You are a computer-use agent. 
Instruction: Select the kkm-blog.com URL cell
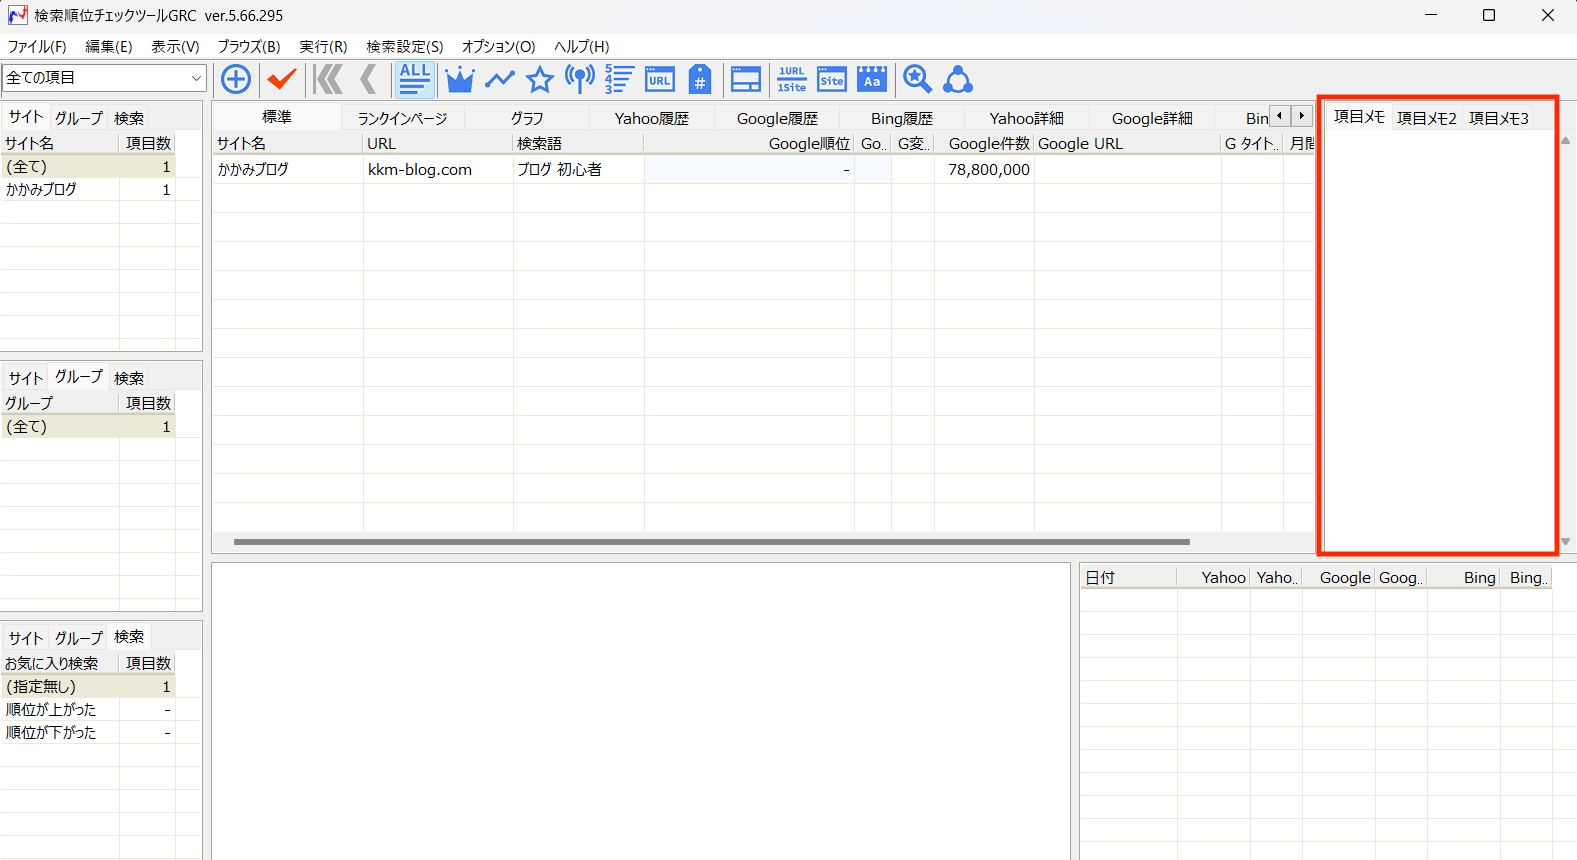438,170
